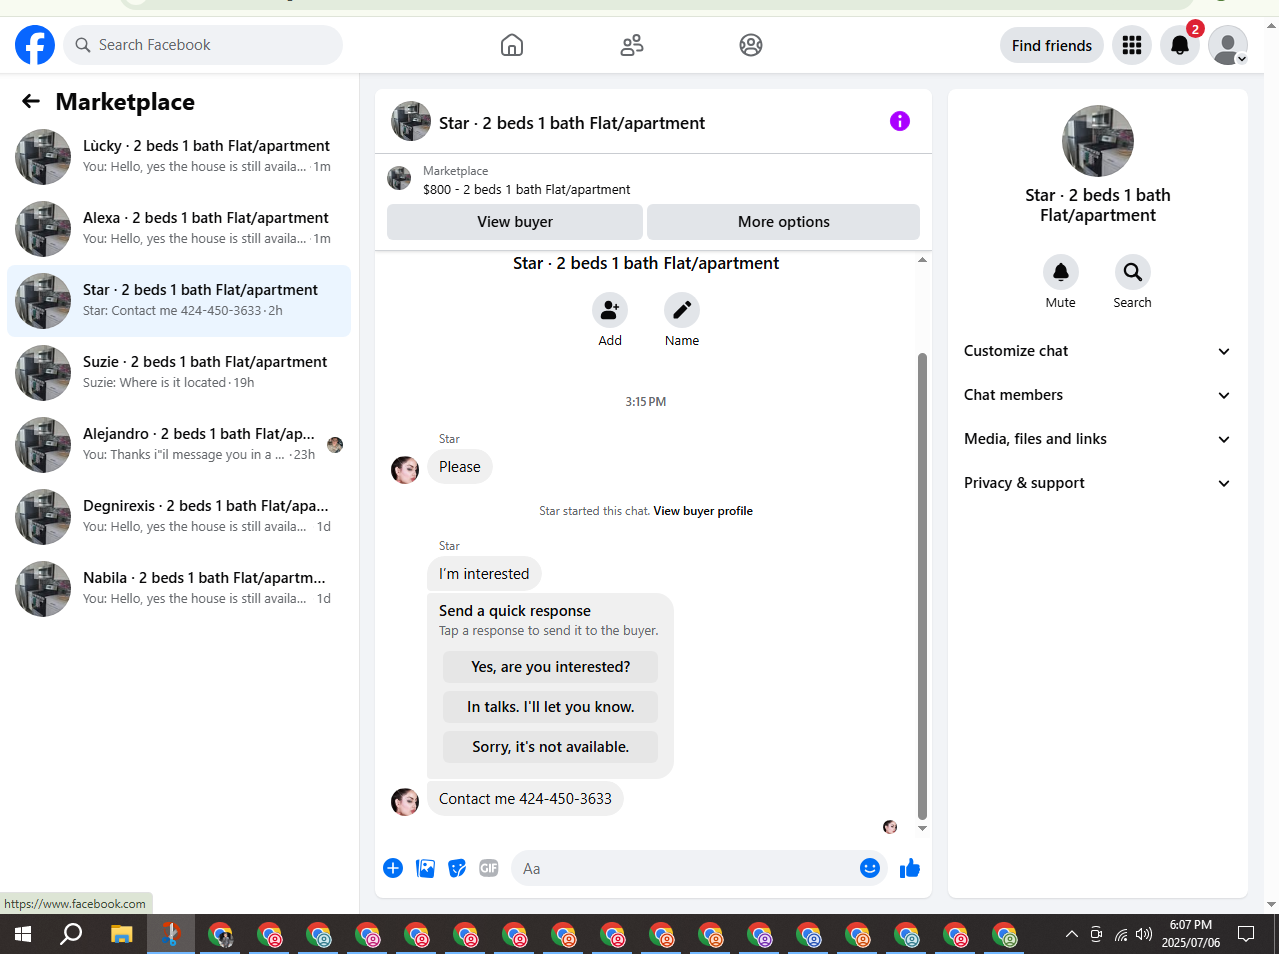Open $800 listing thumbnail in Marketplace banner
Viewport: 1279px width, 954px height.
(x=399, y=179)
